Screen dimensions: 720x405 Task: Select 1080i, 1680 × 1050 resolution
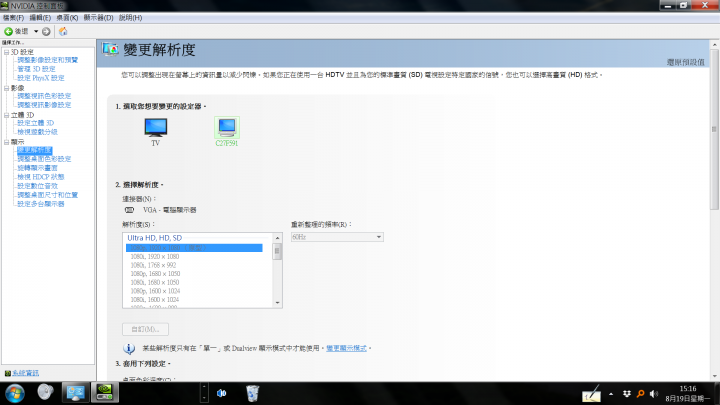click(x=155, y=282)
